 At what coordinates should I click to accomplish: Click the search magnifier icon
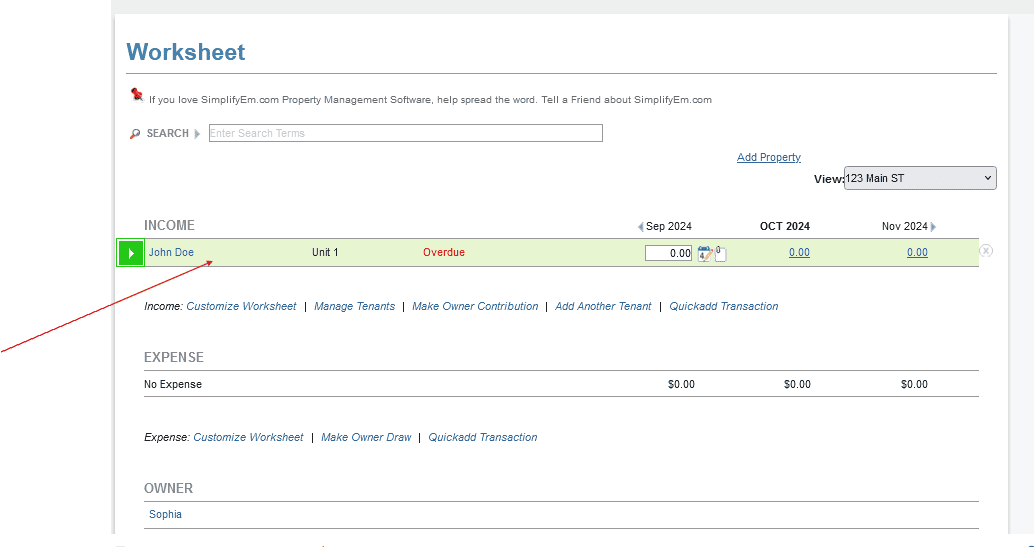point(135,134)
